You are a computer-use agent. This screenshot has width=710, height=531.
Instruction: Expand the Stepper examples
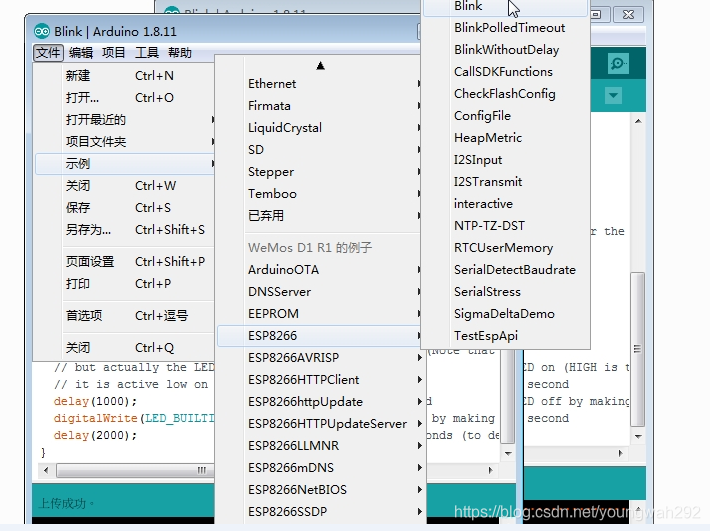(319, 172)
